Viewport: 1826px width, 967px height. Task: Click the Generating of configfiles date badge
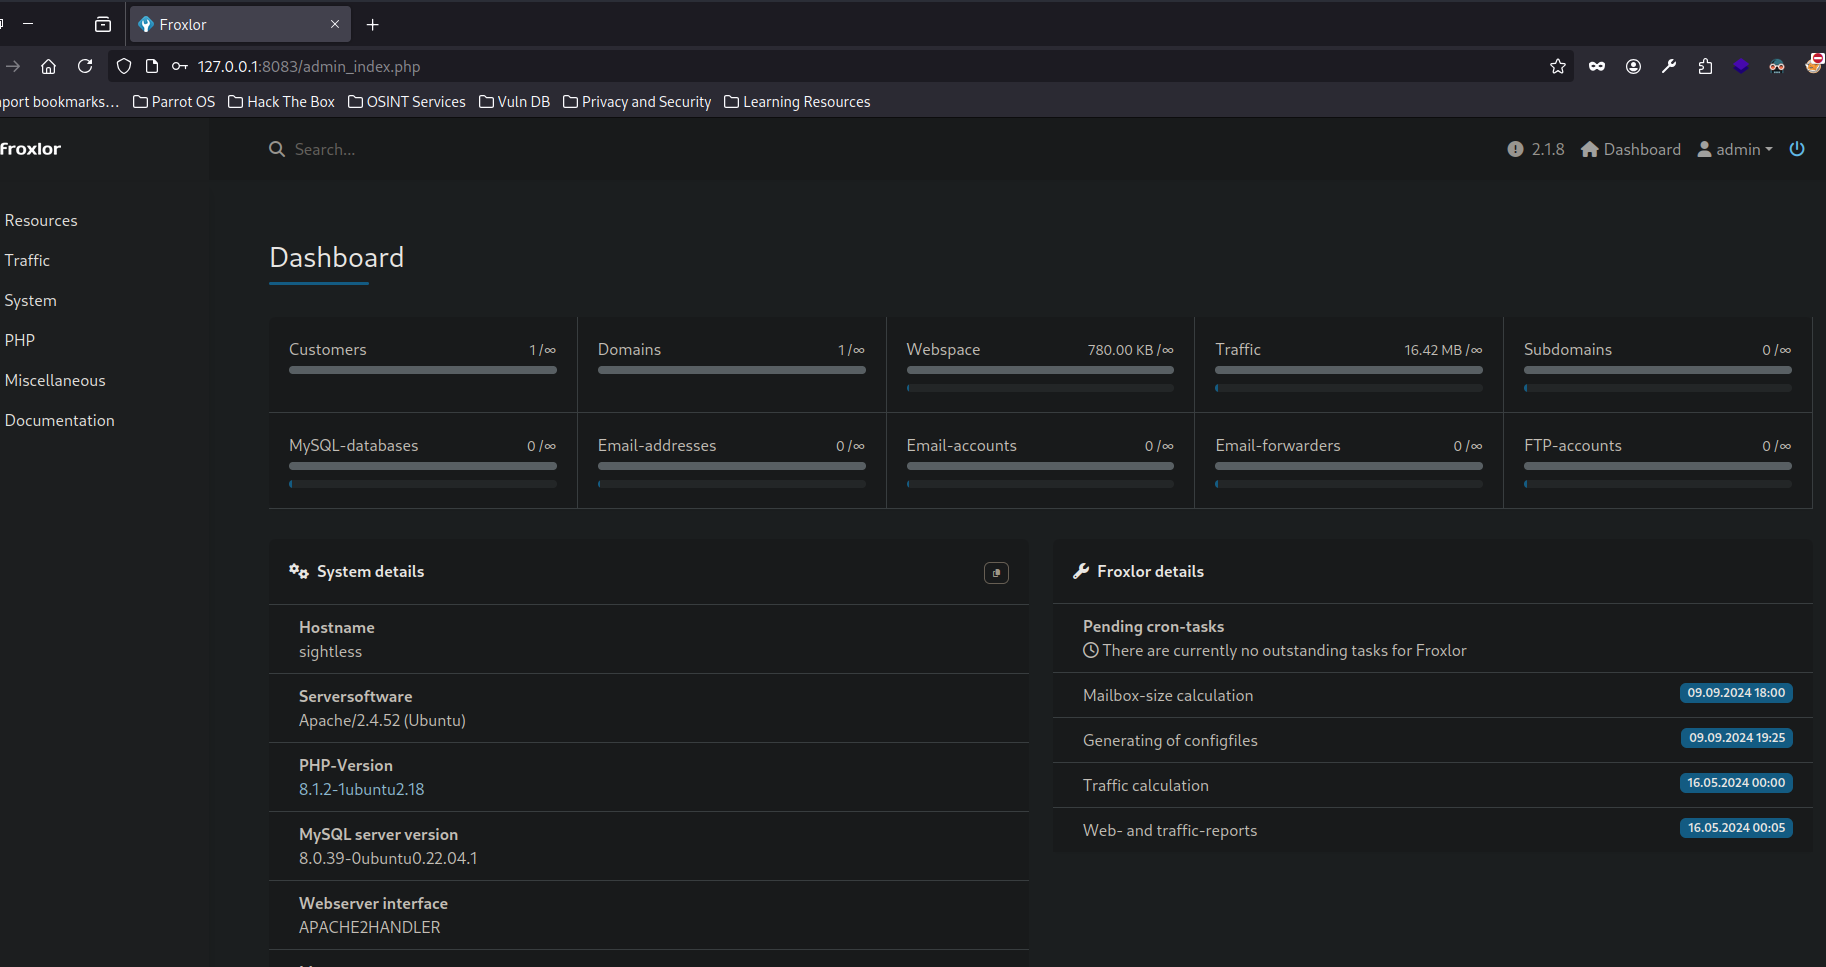tap(1737, 738)
